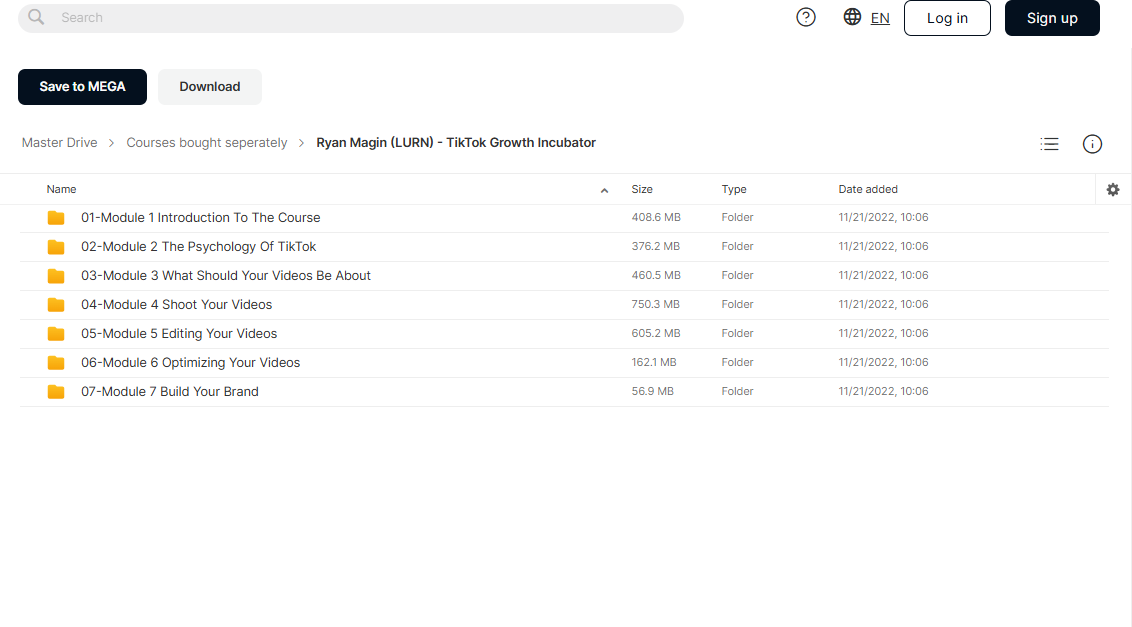Click the 750.3 MB size cell
1132x627 pixels.
tap(656, 304)
